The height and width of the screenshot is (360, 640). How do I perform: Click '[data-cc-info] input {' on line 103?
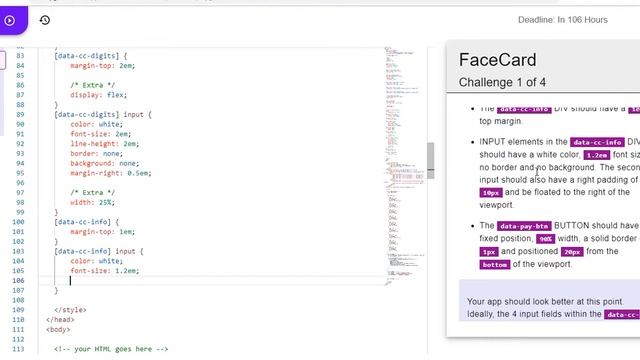click(99, 251)
